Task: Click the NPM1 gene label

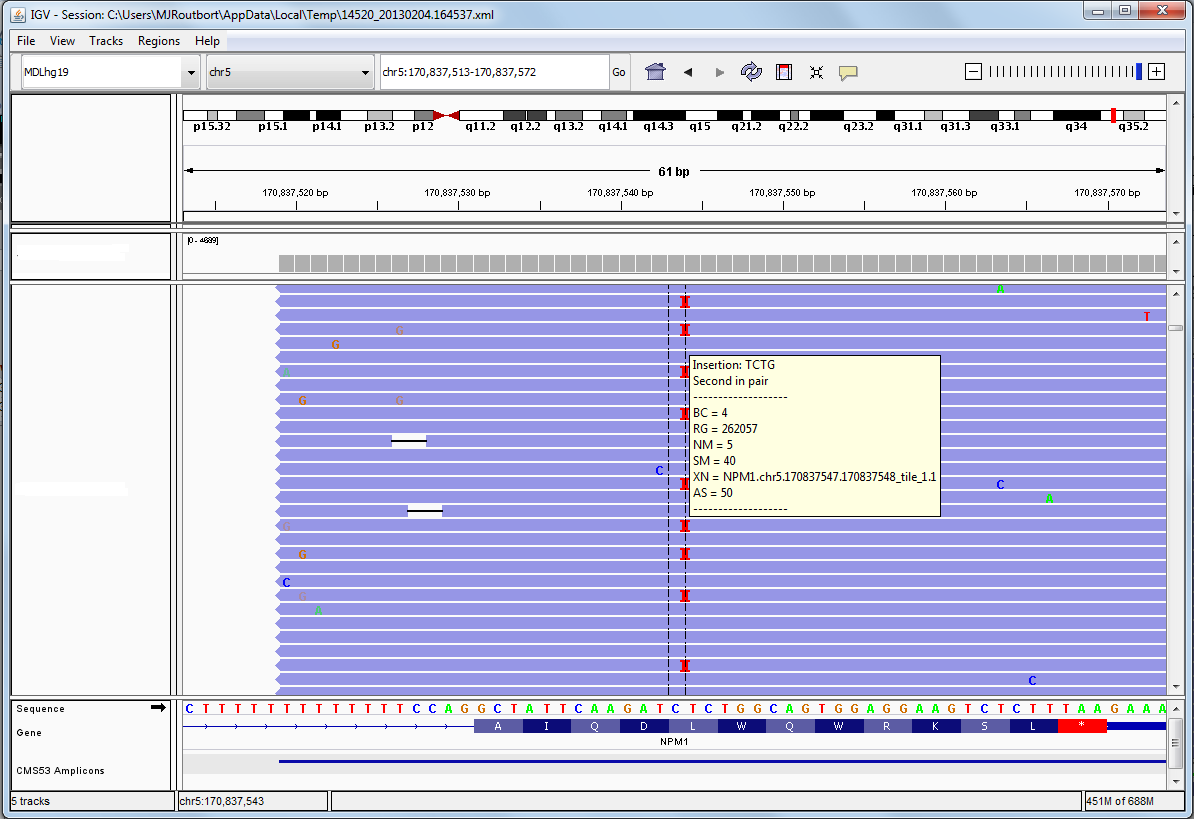Action: [x=674, y=741]
